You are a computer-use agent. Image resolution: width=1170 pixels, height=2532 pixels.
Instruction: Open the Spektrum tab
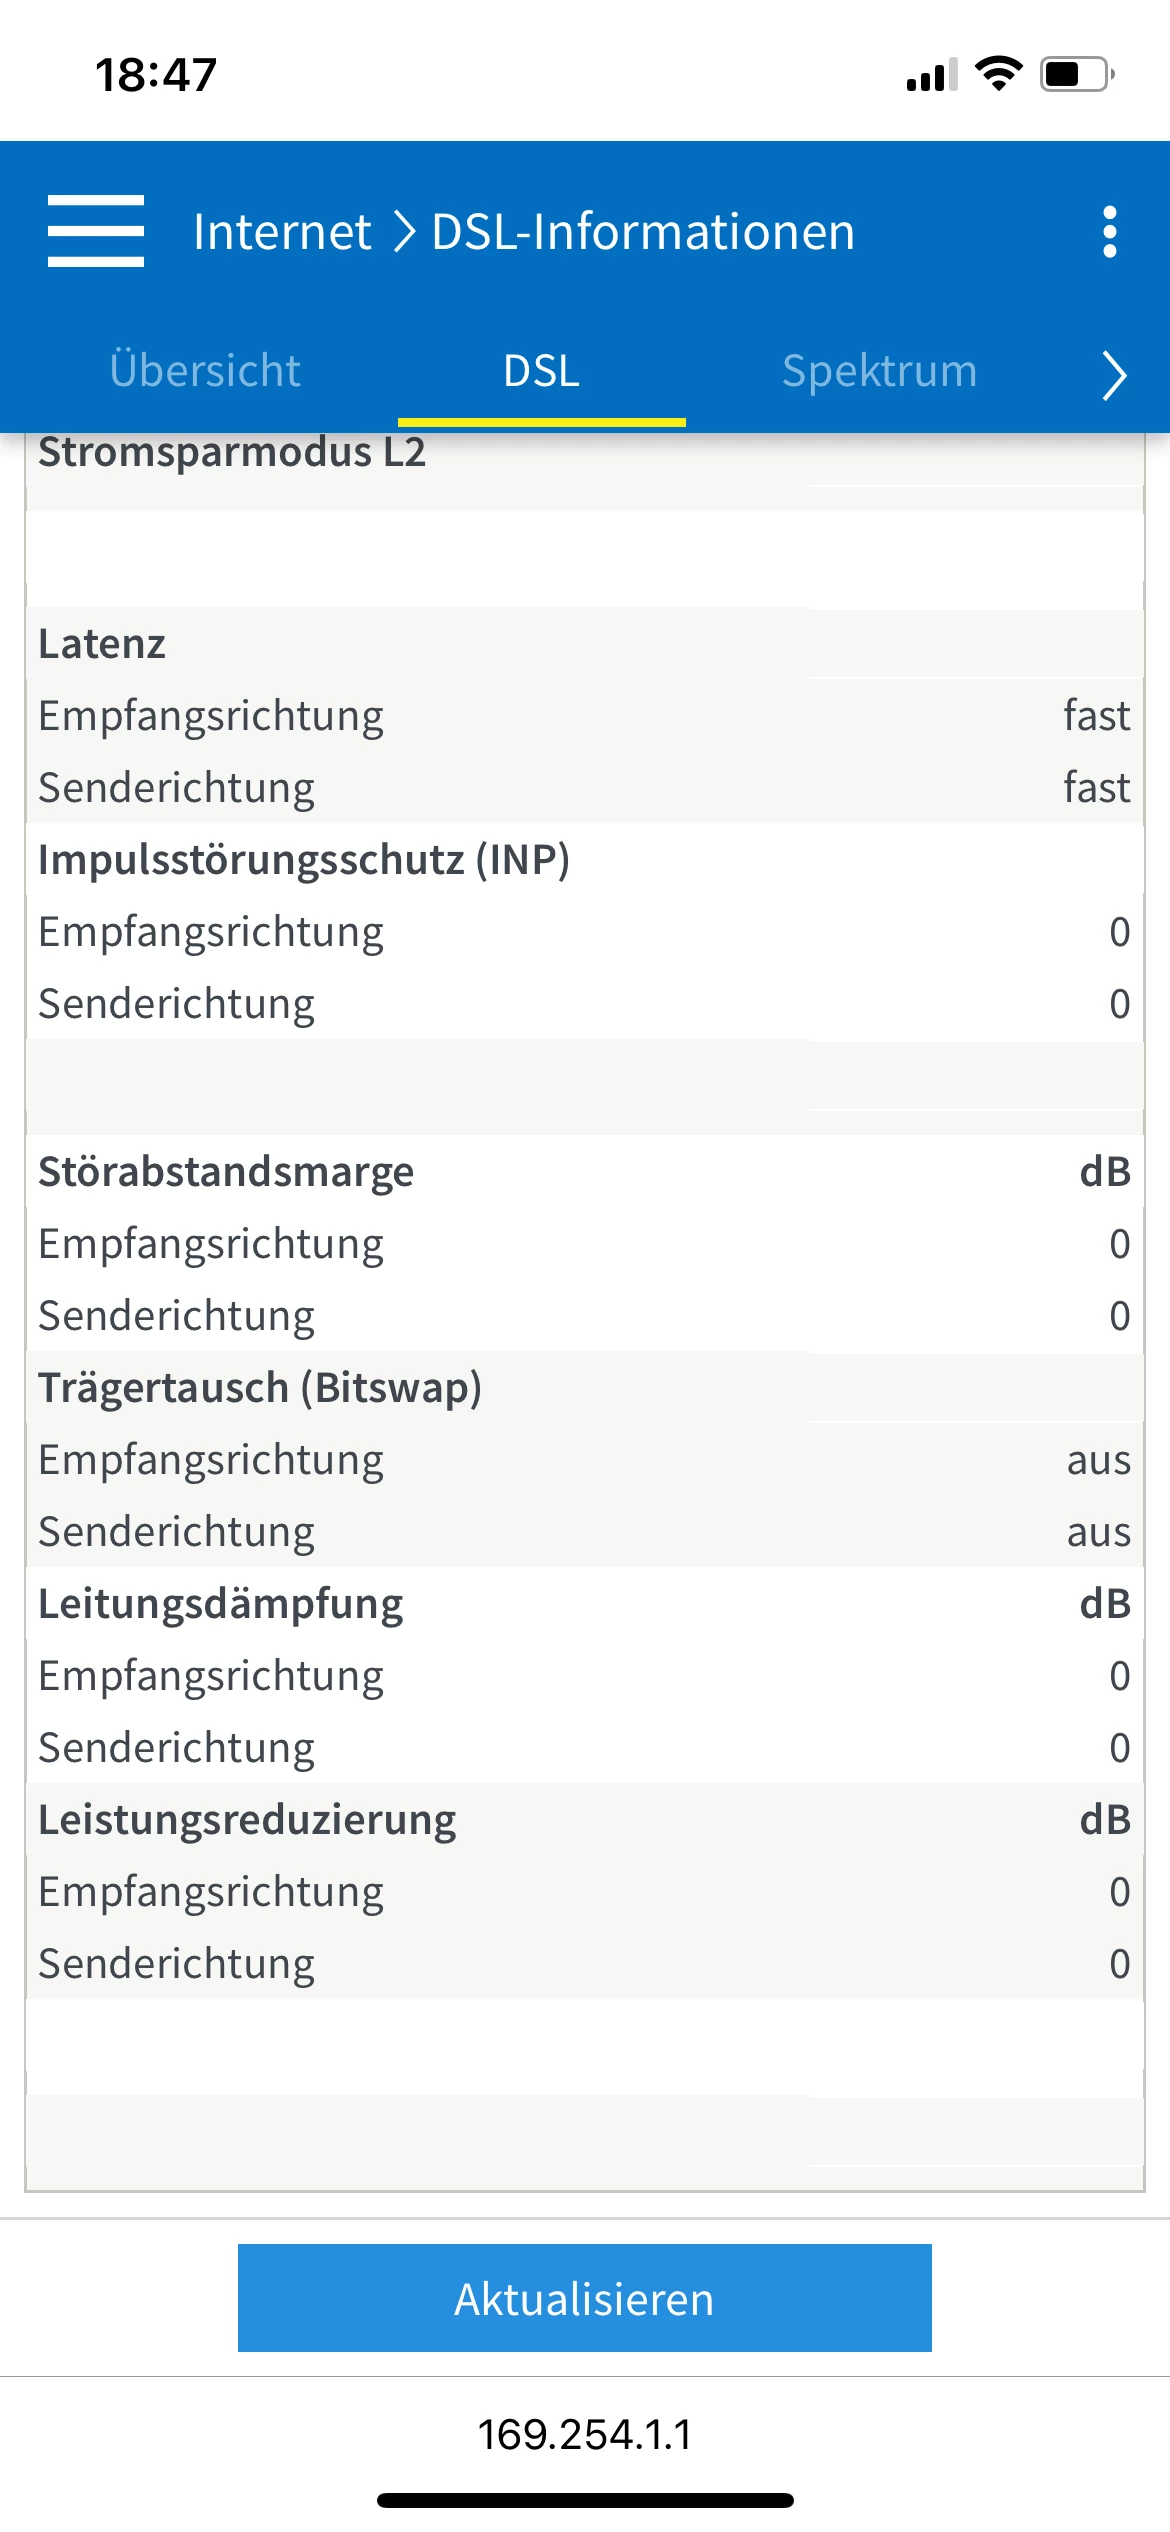pos(879,371)
